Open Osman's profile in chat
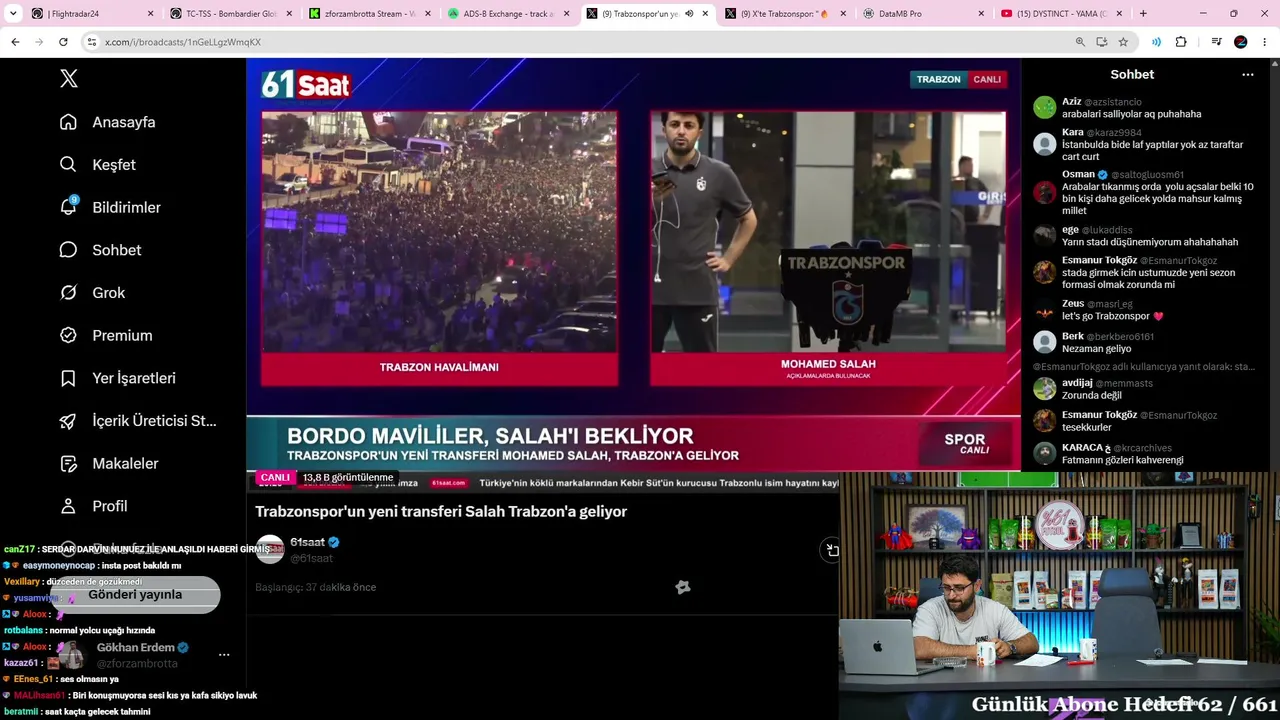 [1078, 174]
